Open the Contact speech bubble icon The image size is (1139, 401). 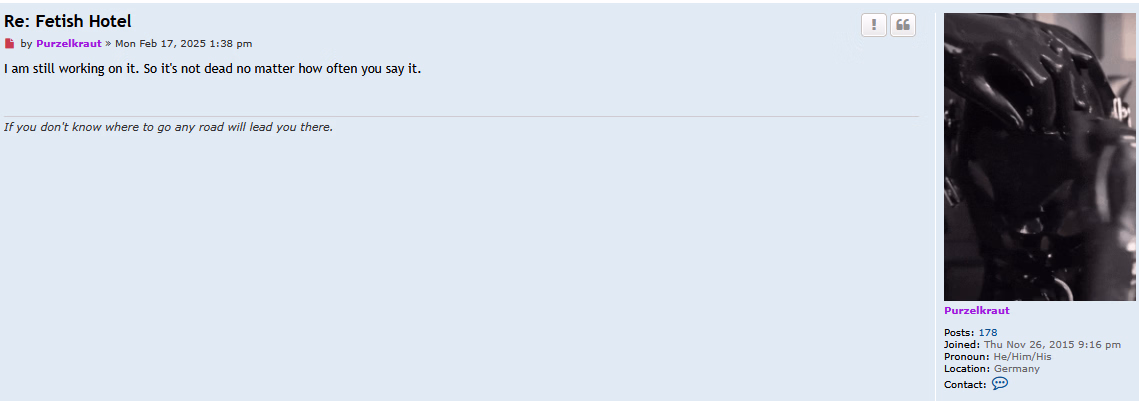[x=1000, y=384]
